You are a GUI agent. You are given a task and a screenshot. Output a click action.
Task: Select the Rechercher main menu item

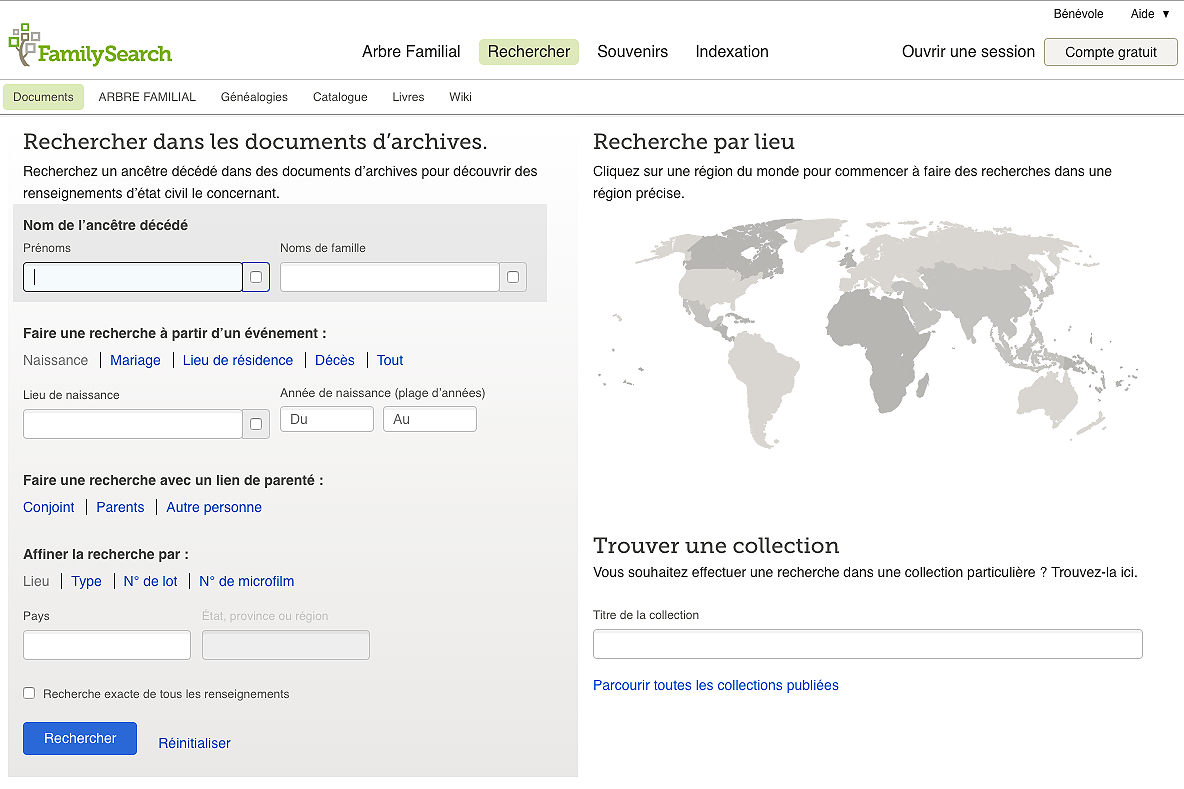point(529,51)
